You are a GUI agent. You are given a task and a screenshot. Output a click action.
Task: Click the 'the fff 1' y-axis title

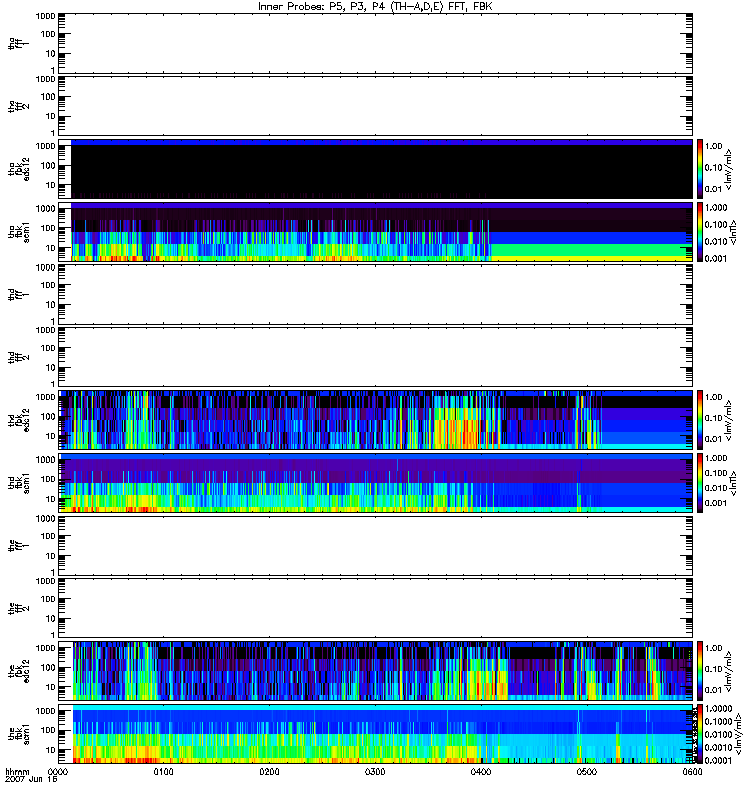click(19, 545)
